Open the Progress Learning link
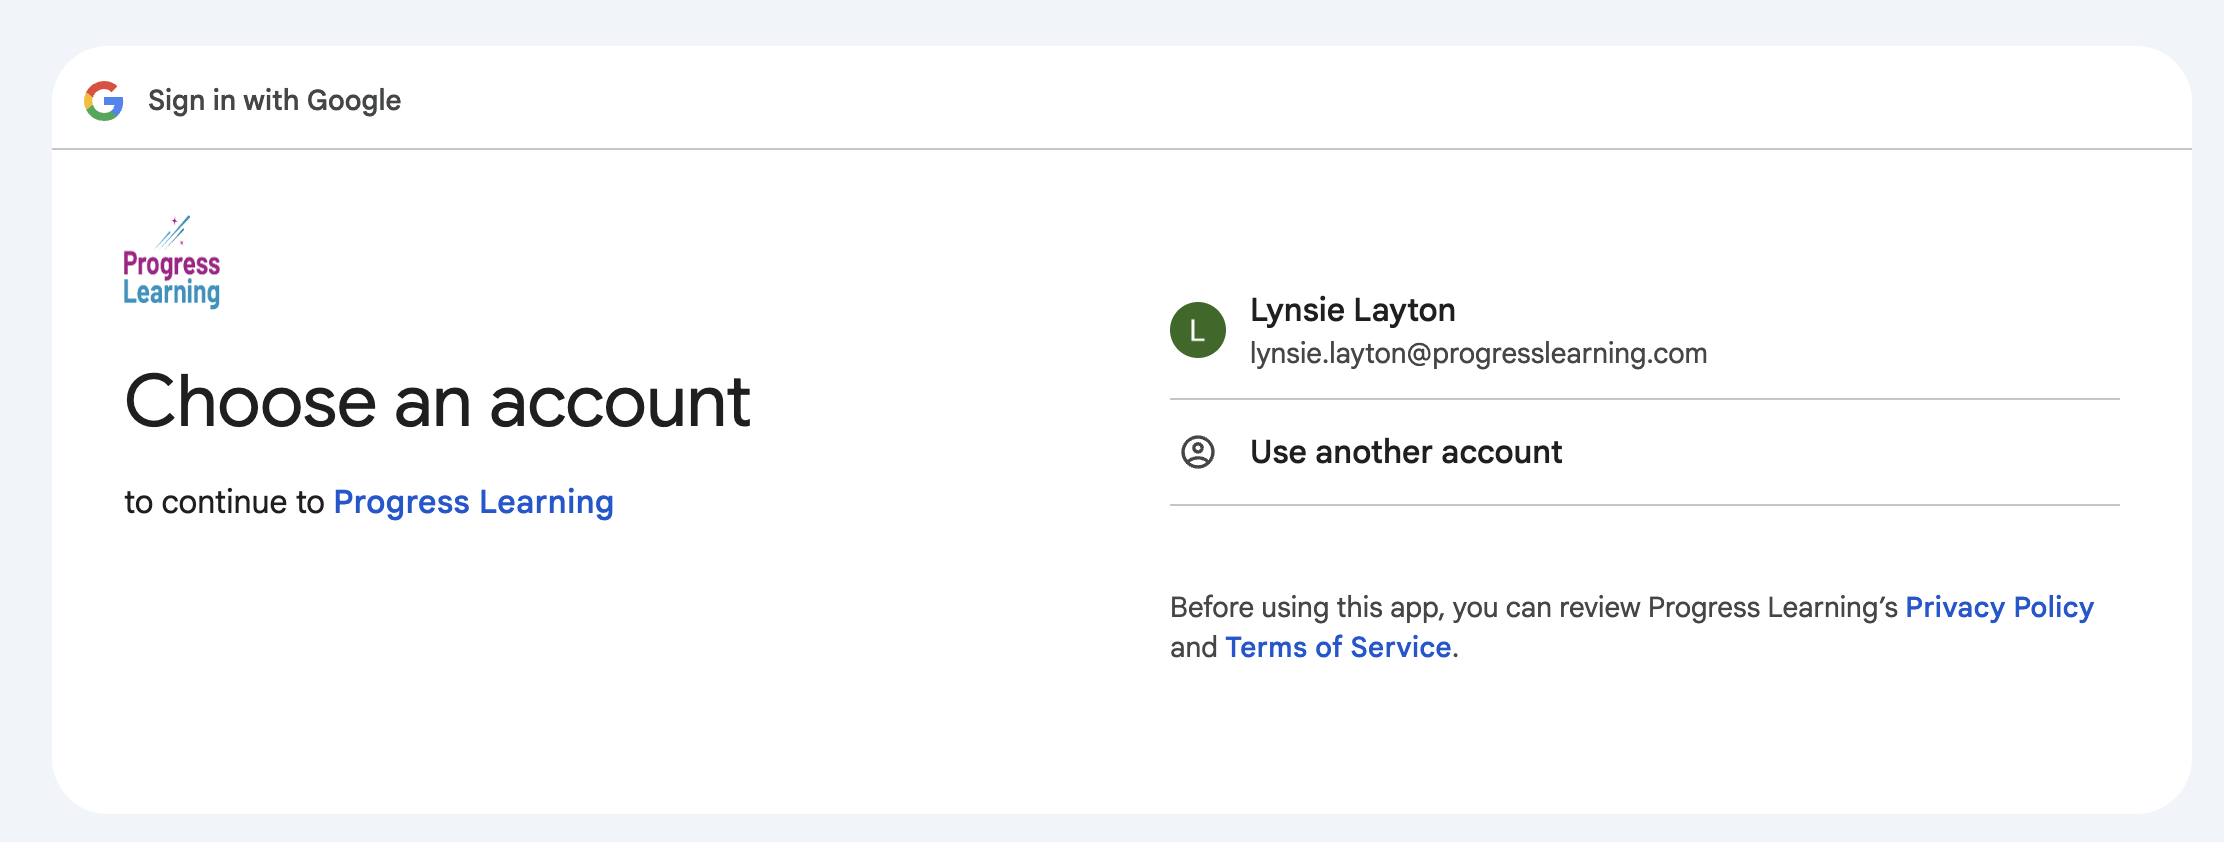The height and width of the screenshot is (842, 2224). click(473, 502)
